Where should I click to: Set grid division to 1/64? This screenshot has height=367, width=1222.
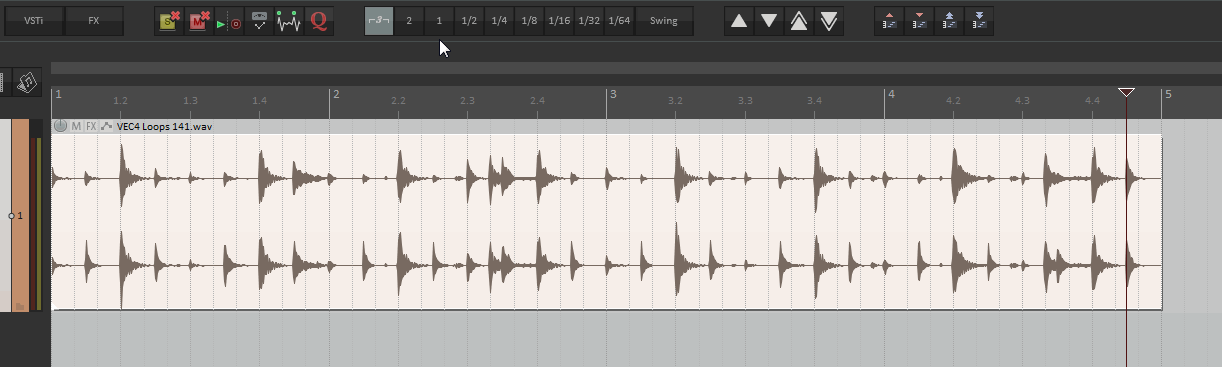(619, 21)
